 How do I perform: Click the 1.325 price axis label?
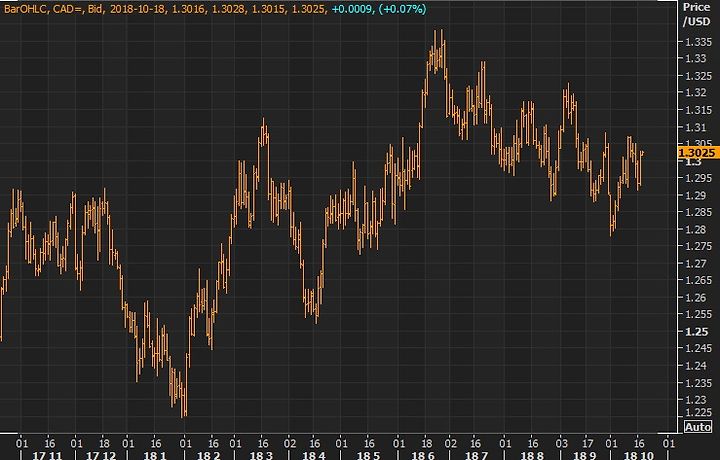click(x=697, y=76)
